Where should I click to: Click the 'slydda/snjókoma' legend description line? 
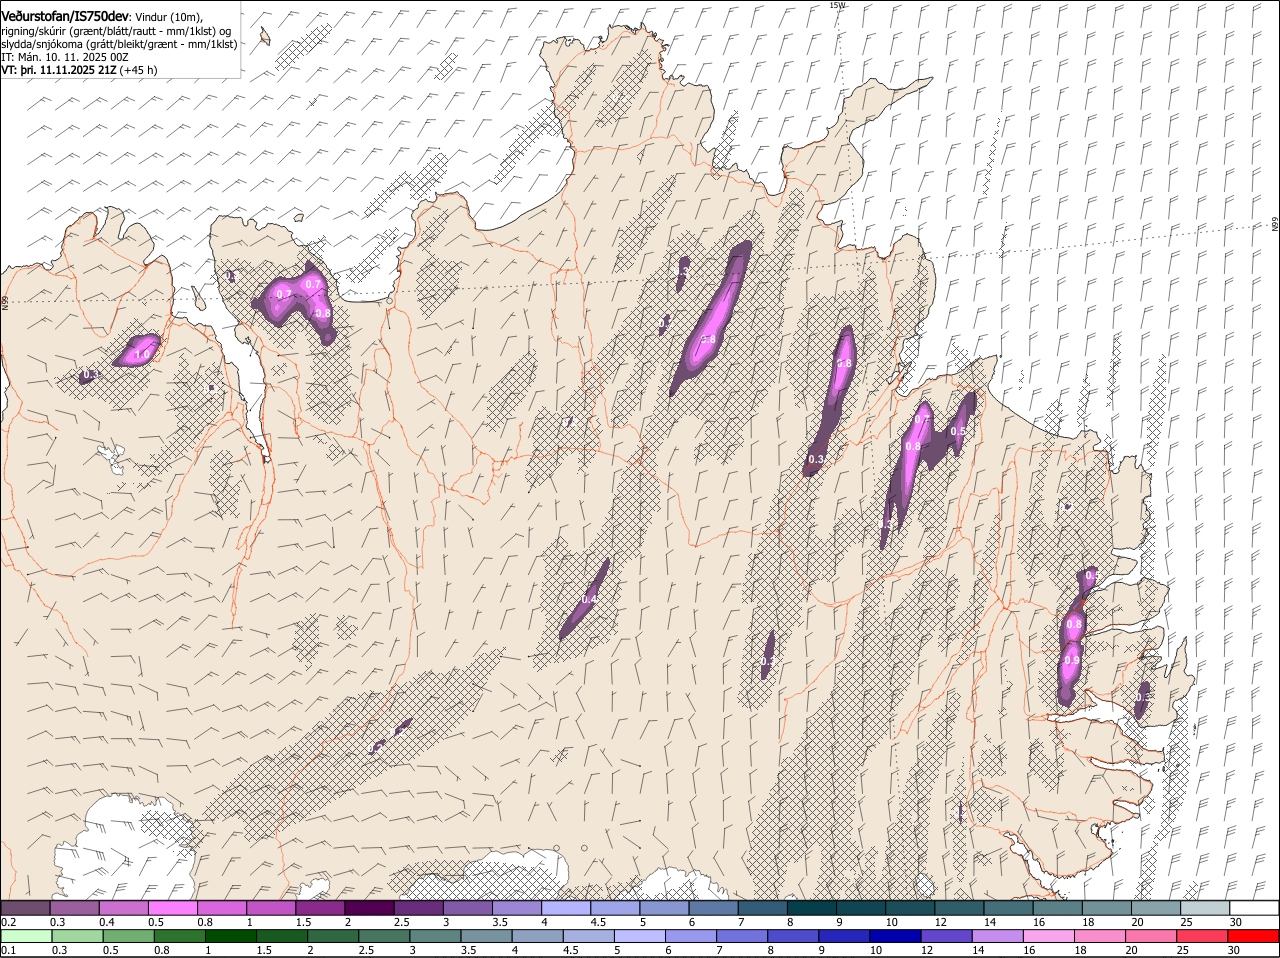(x=119, y=44)
